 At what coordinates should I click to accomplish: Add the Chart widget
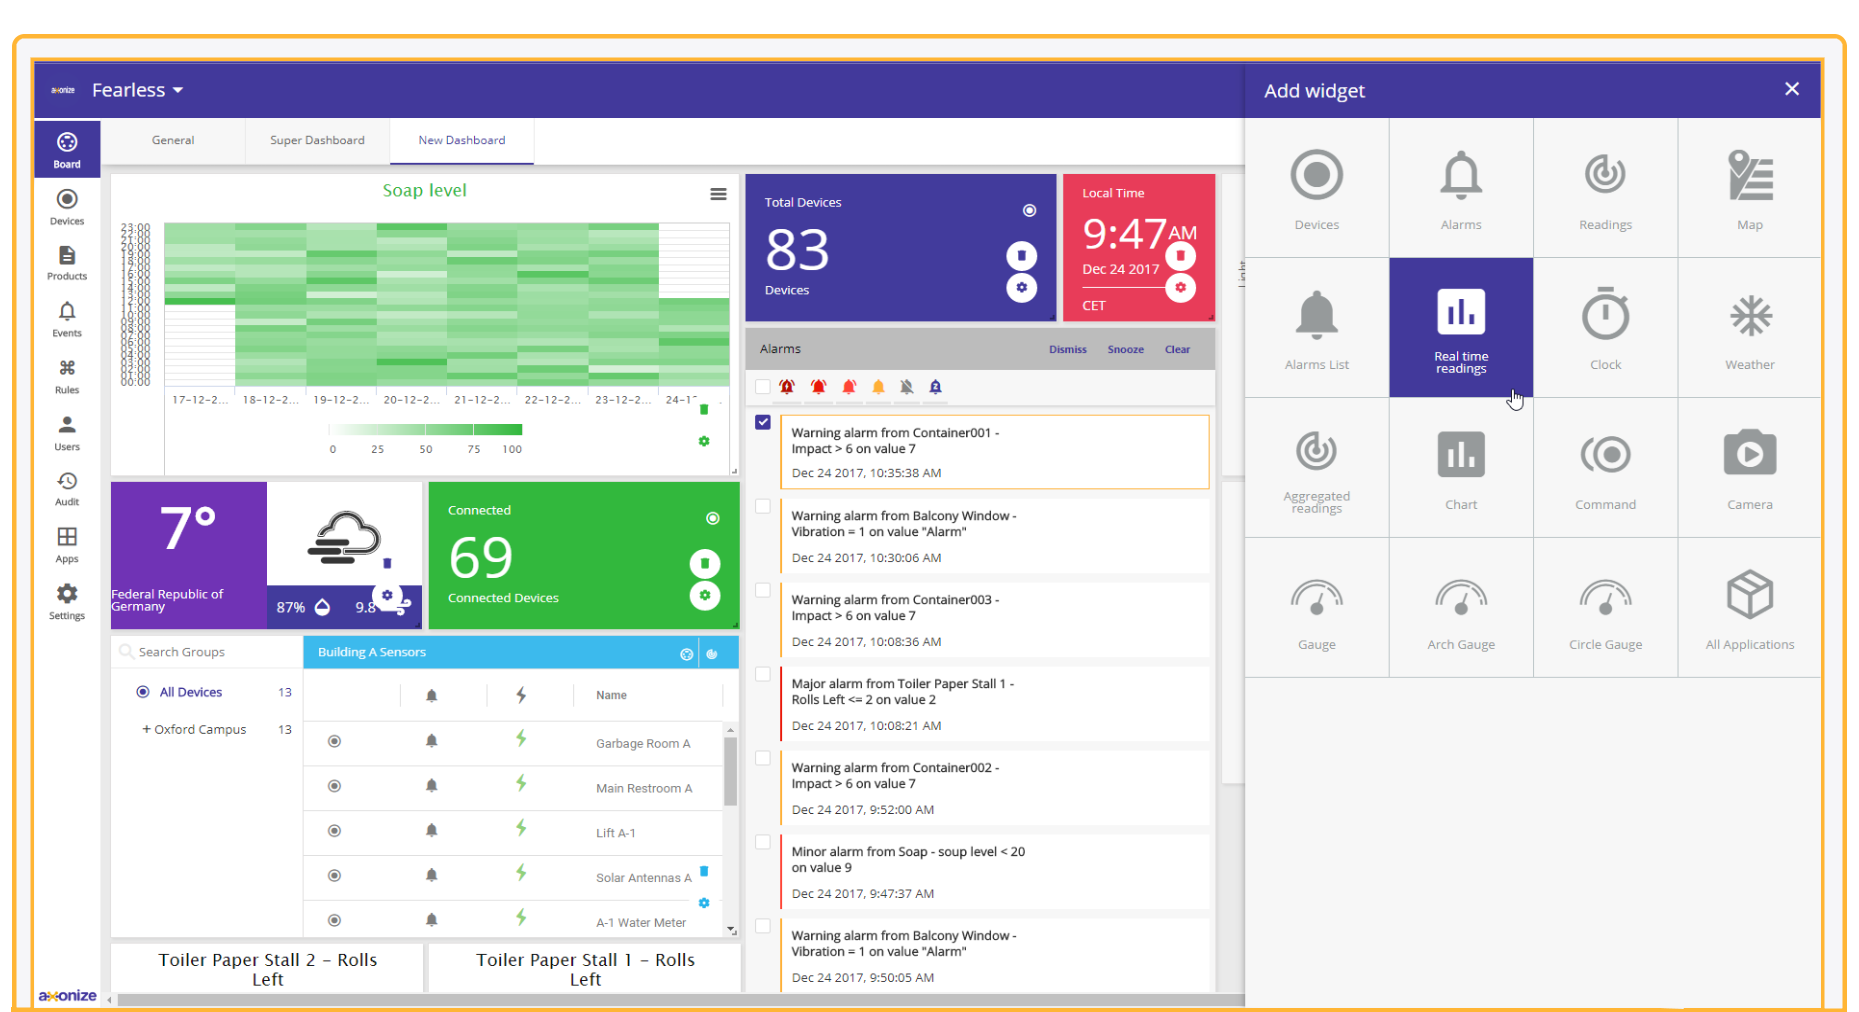[x=1460, y=468]
